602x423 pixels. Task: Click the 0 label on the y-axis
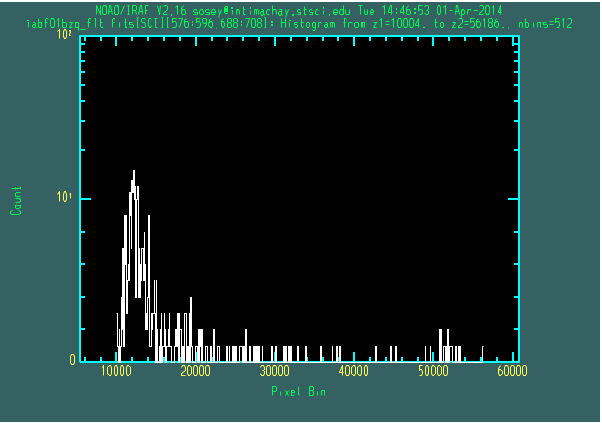tap(71, 360)
